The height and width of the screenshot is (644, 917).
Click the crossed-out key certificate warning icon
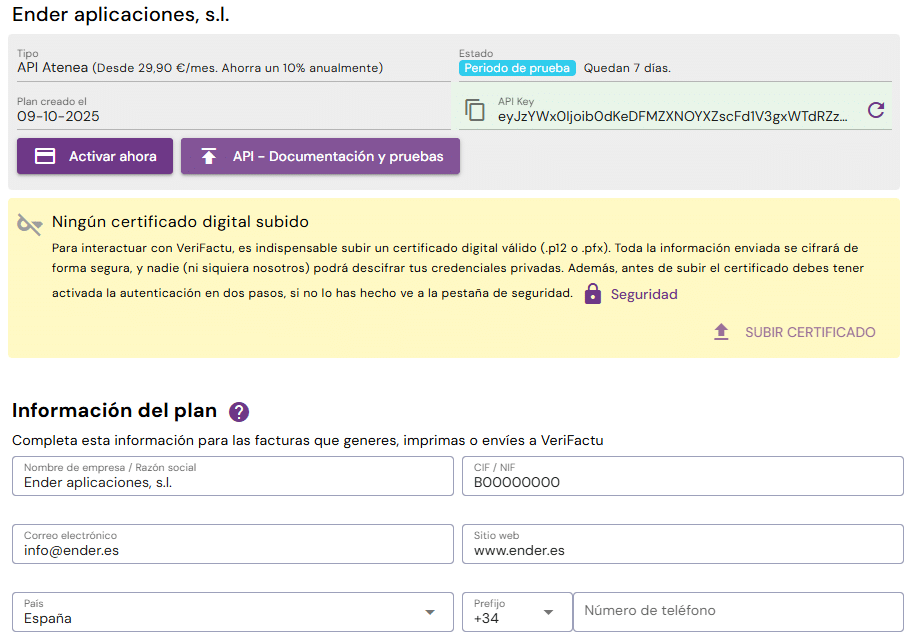pyautogui.click(x=29, y=224)
